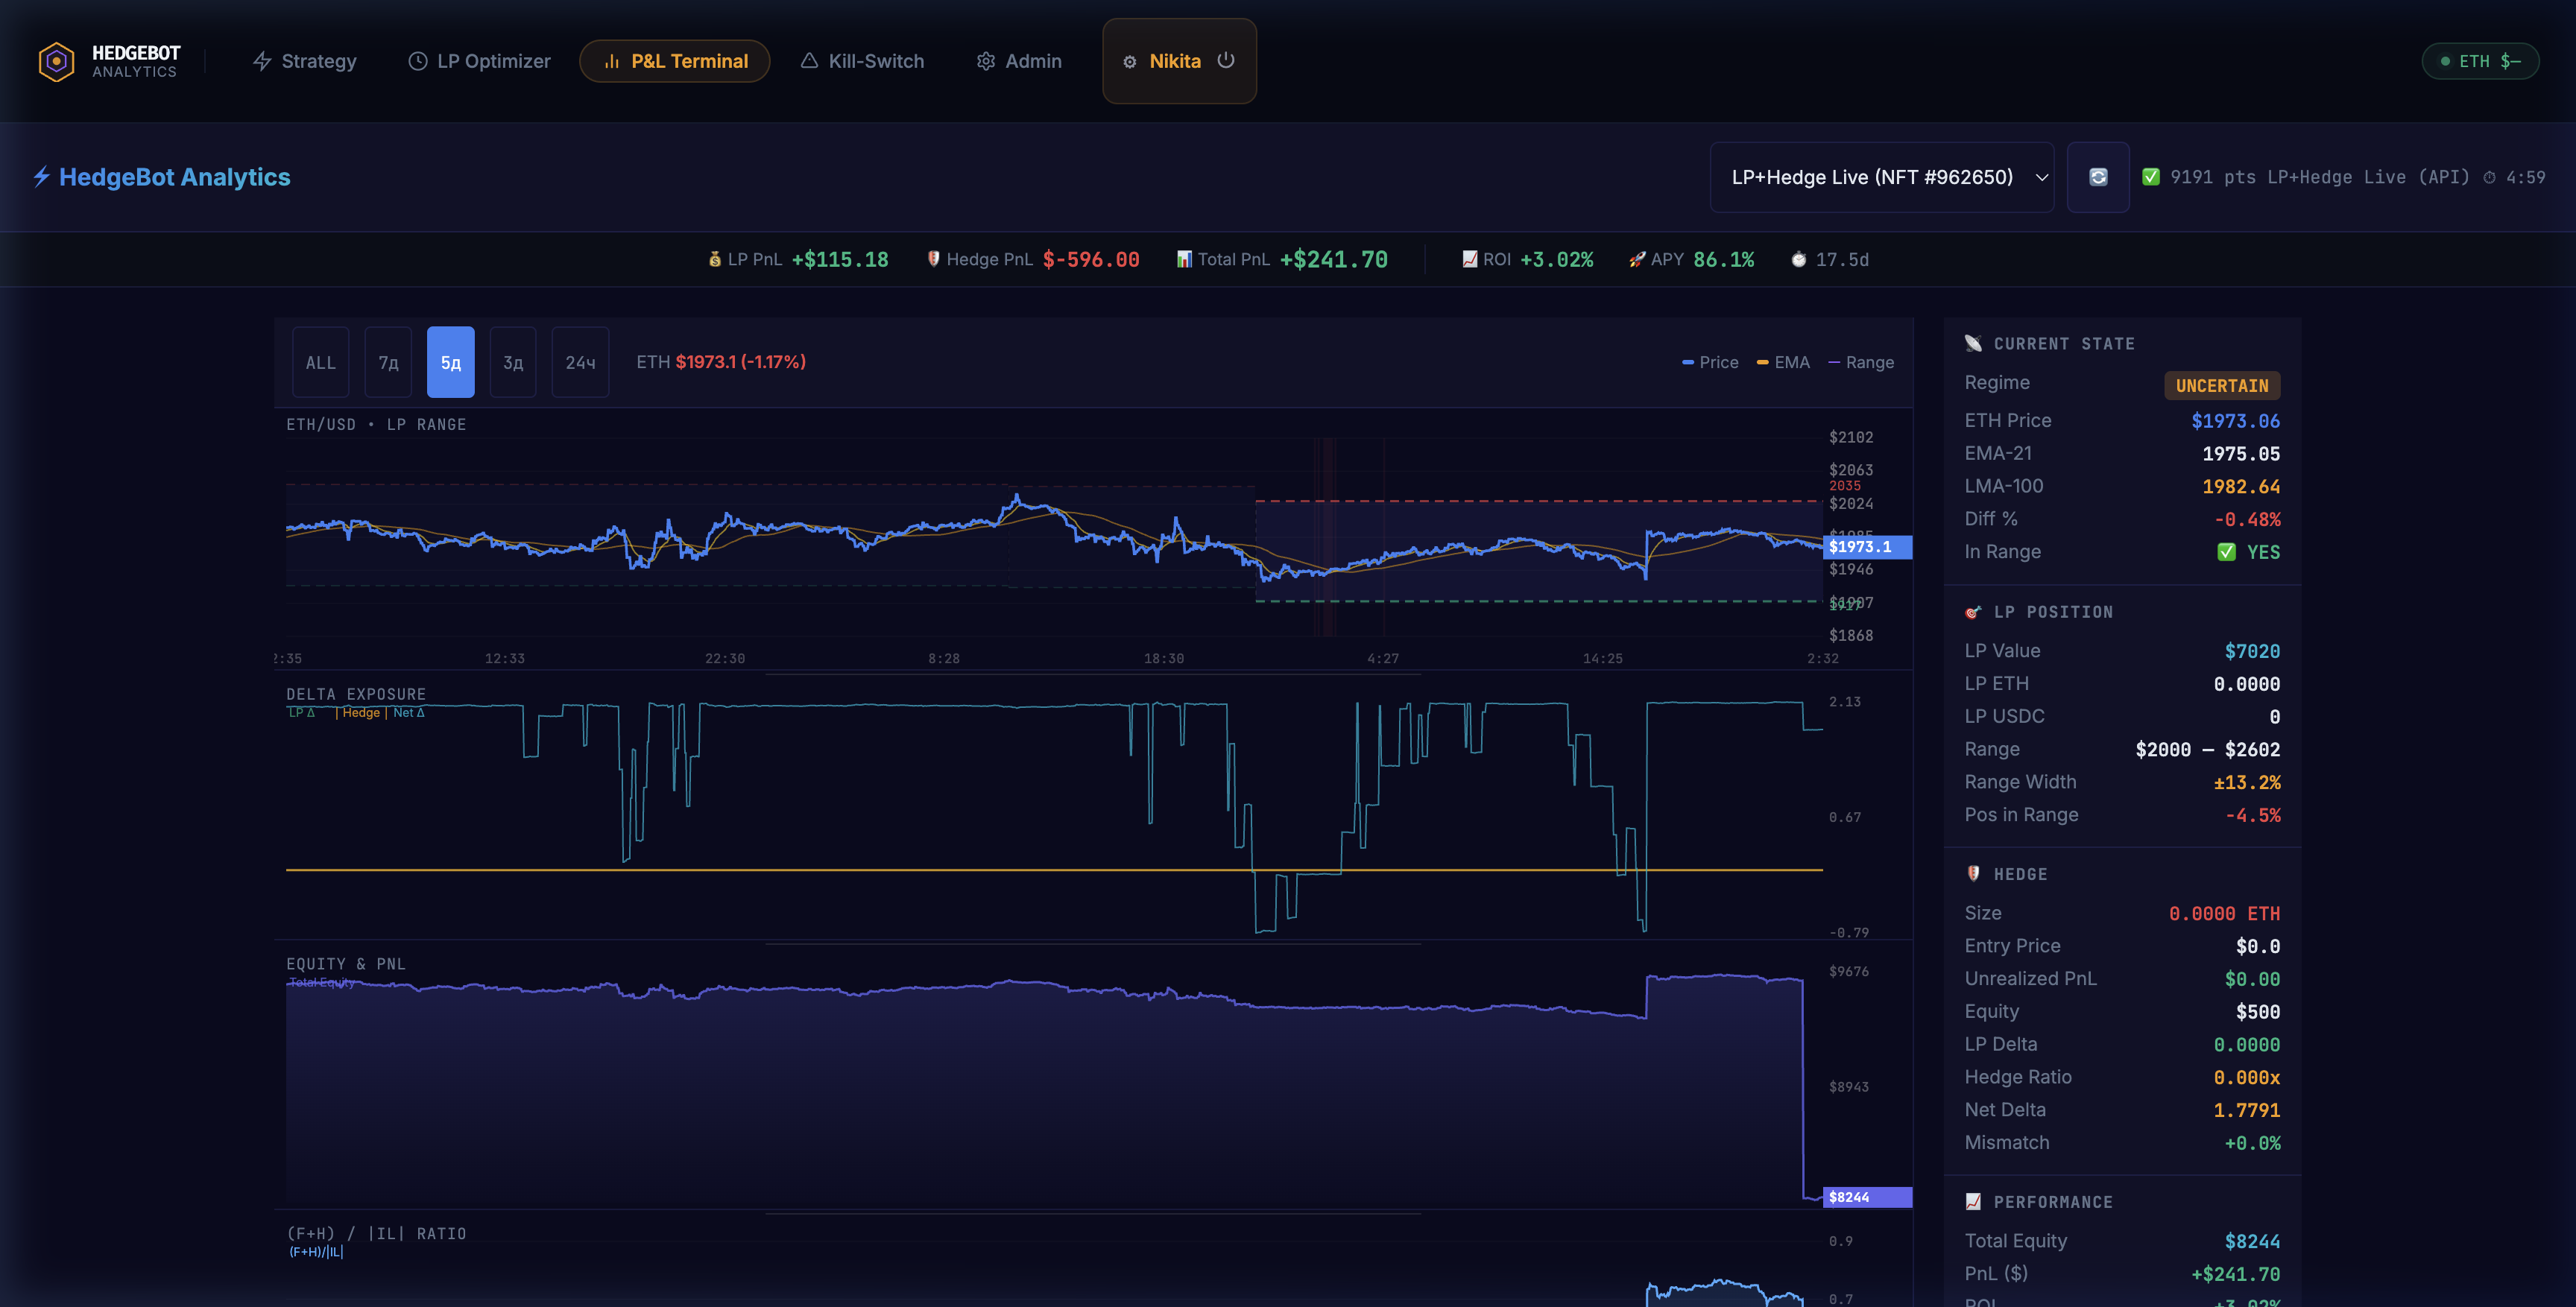
Task: Click the gear icon beside Nikita
Action: [x=1130, y=62]
